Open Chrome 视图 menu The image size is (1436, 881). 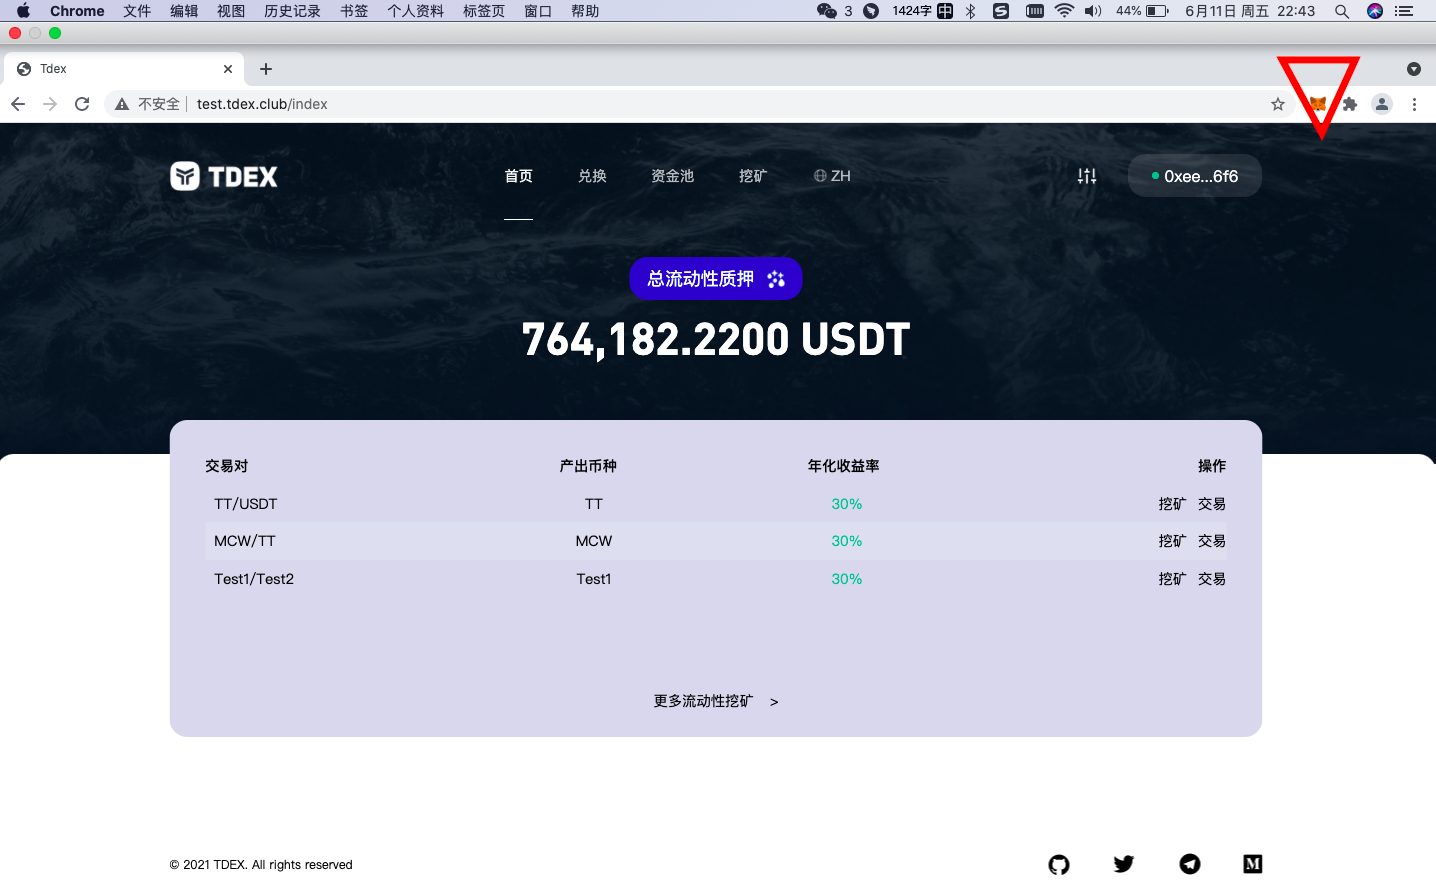coord(231,11)
